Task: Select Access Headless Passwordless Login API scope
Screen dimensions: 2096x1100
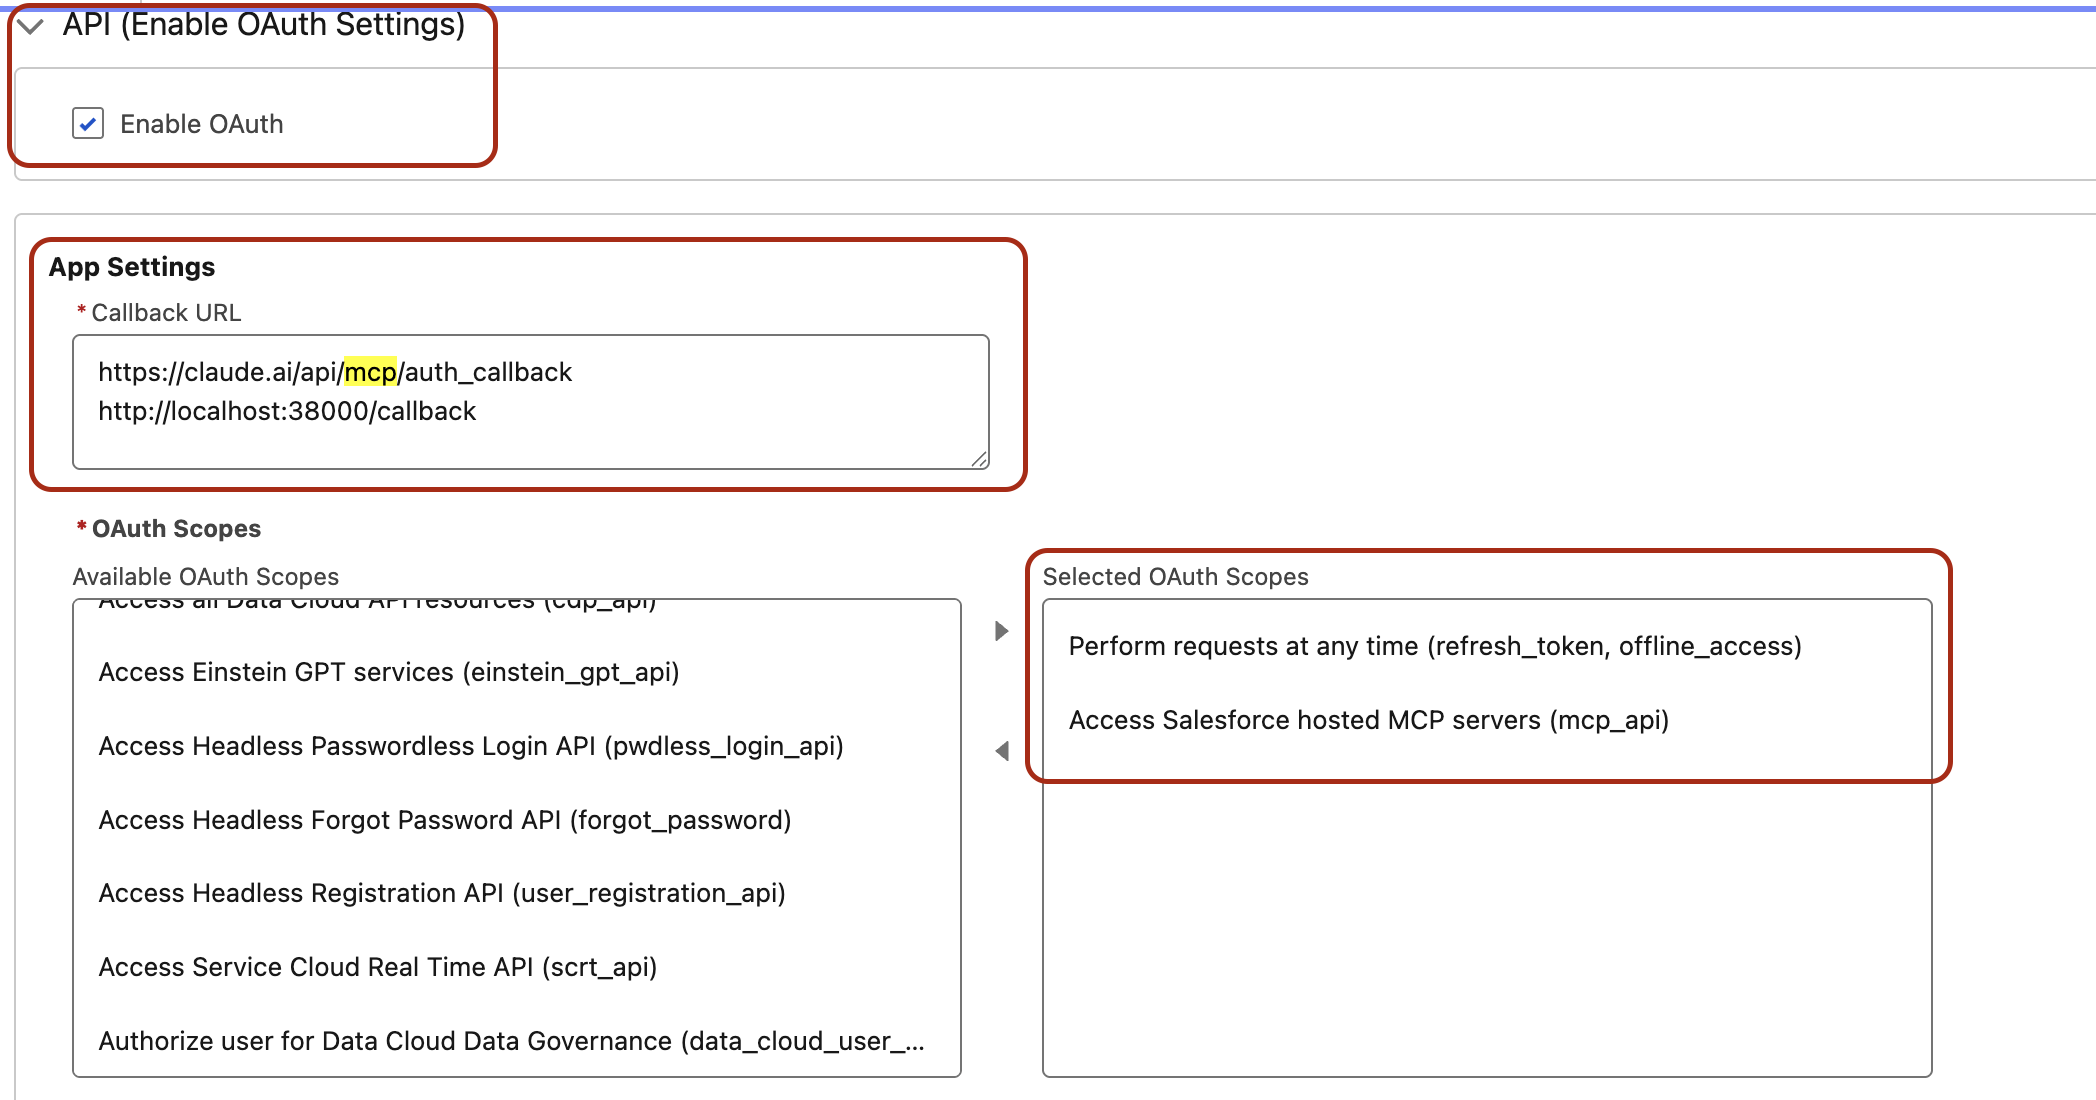Action: (x=471, y=746)
